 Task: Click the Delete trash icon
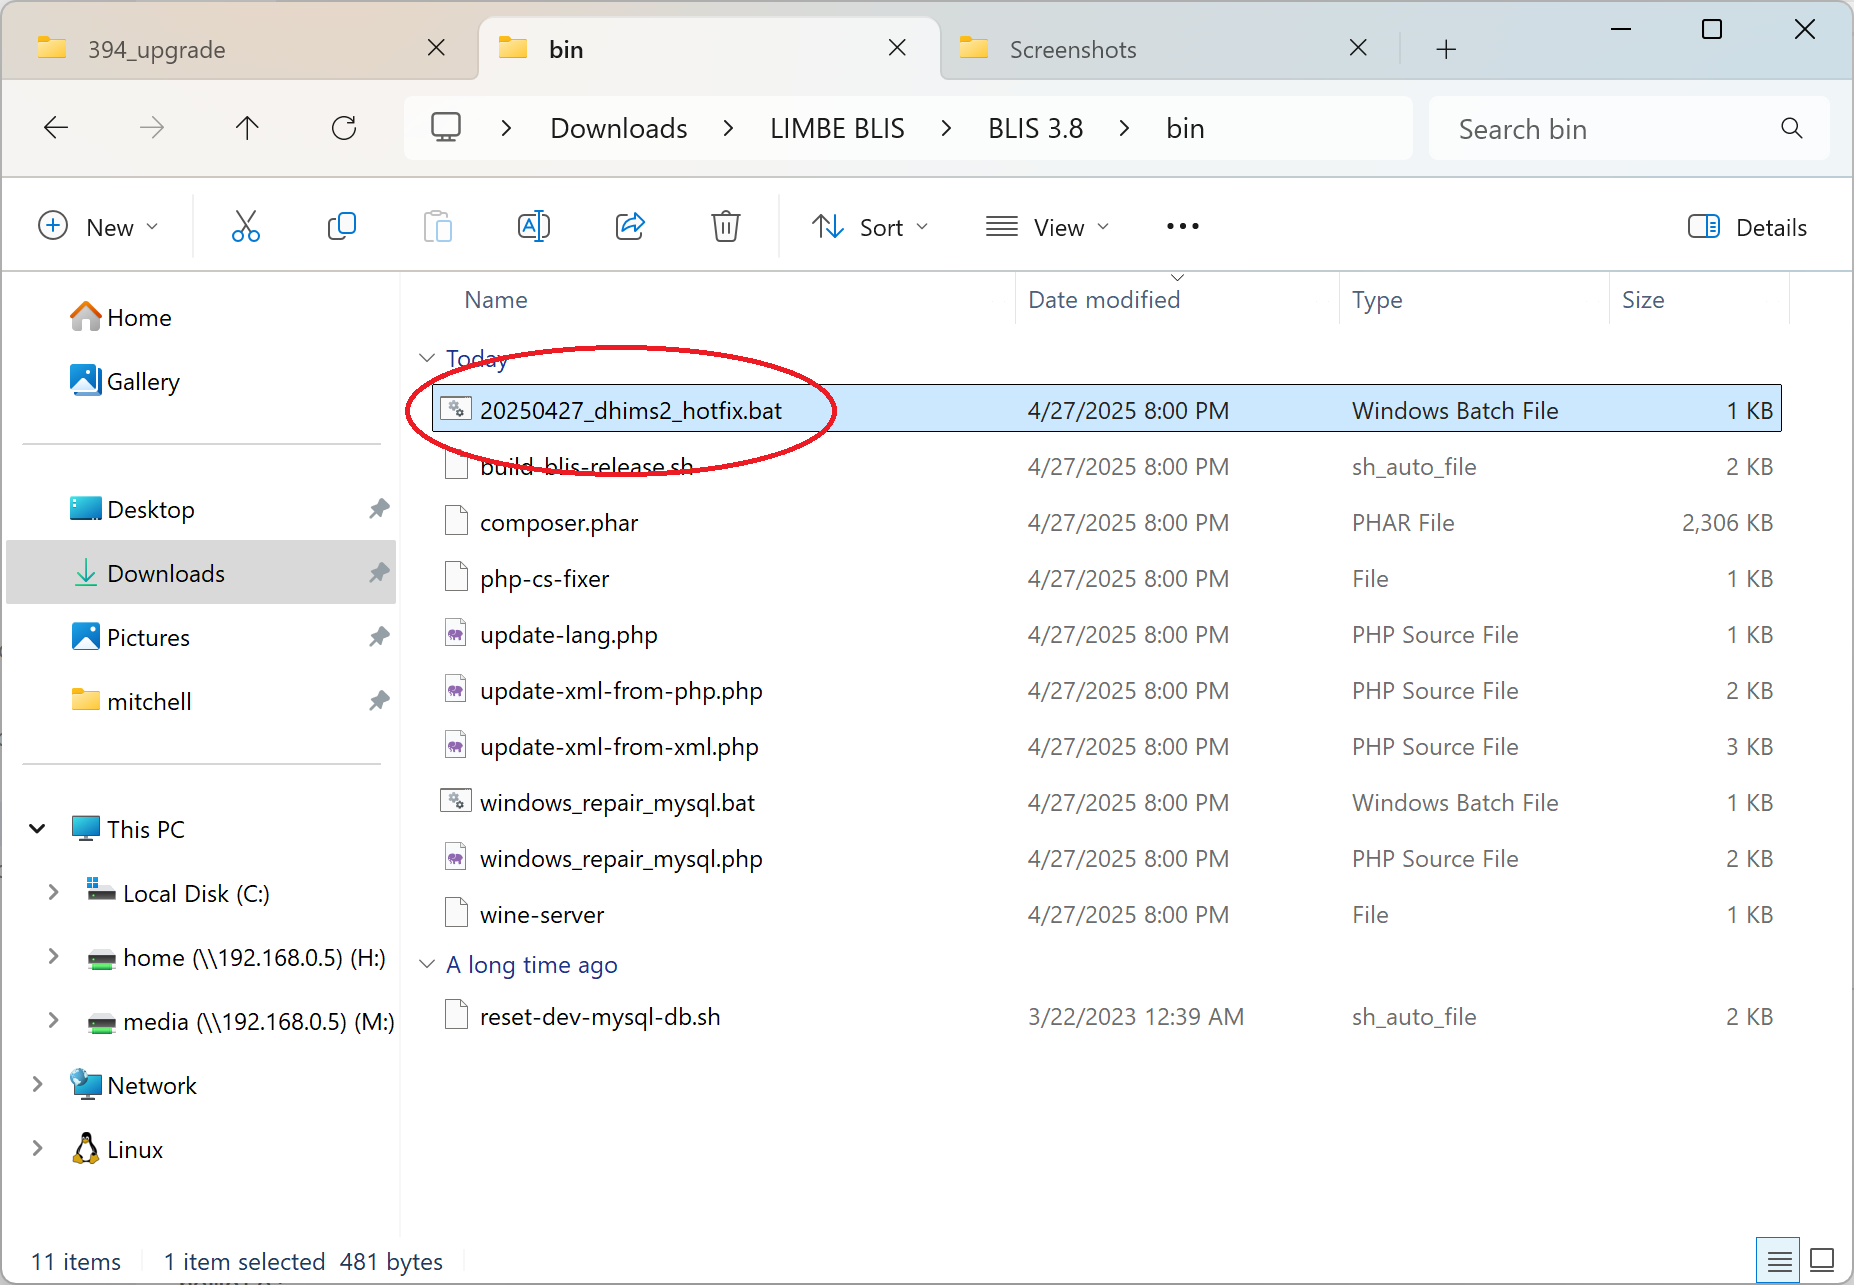pyautogui.click(x=726, y=227)
